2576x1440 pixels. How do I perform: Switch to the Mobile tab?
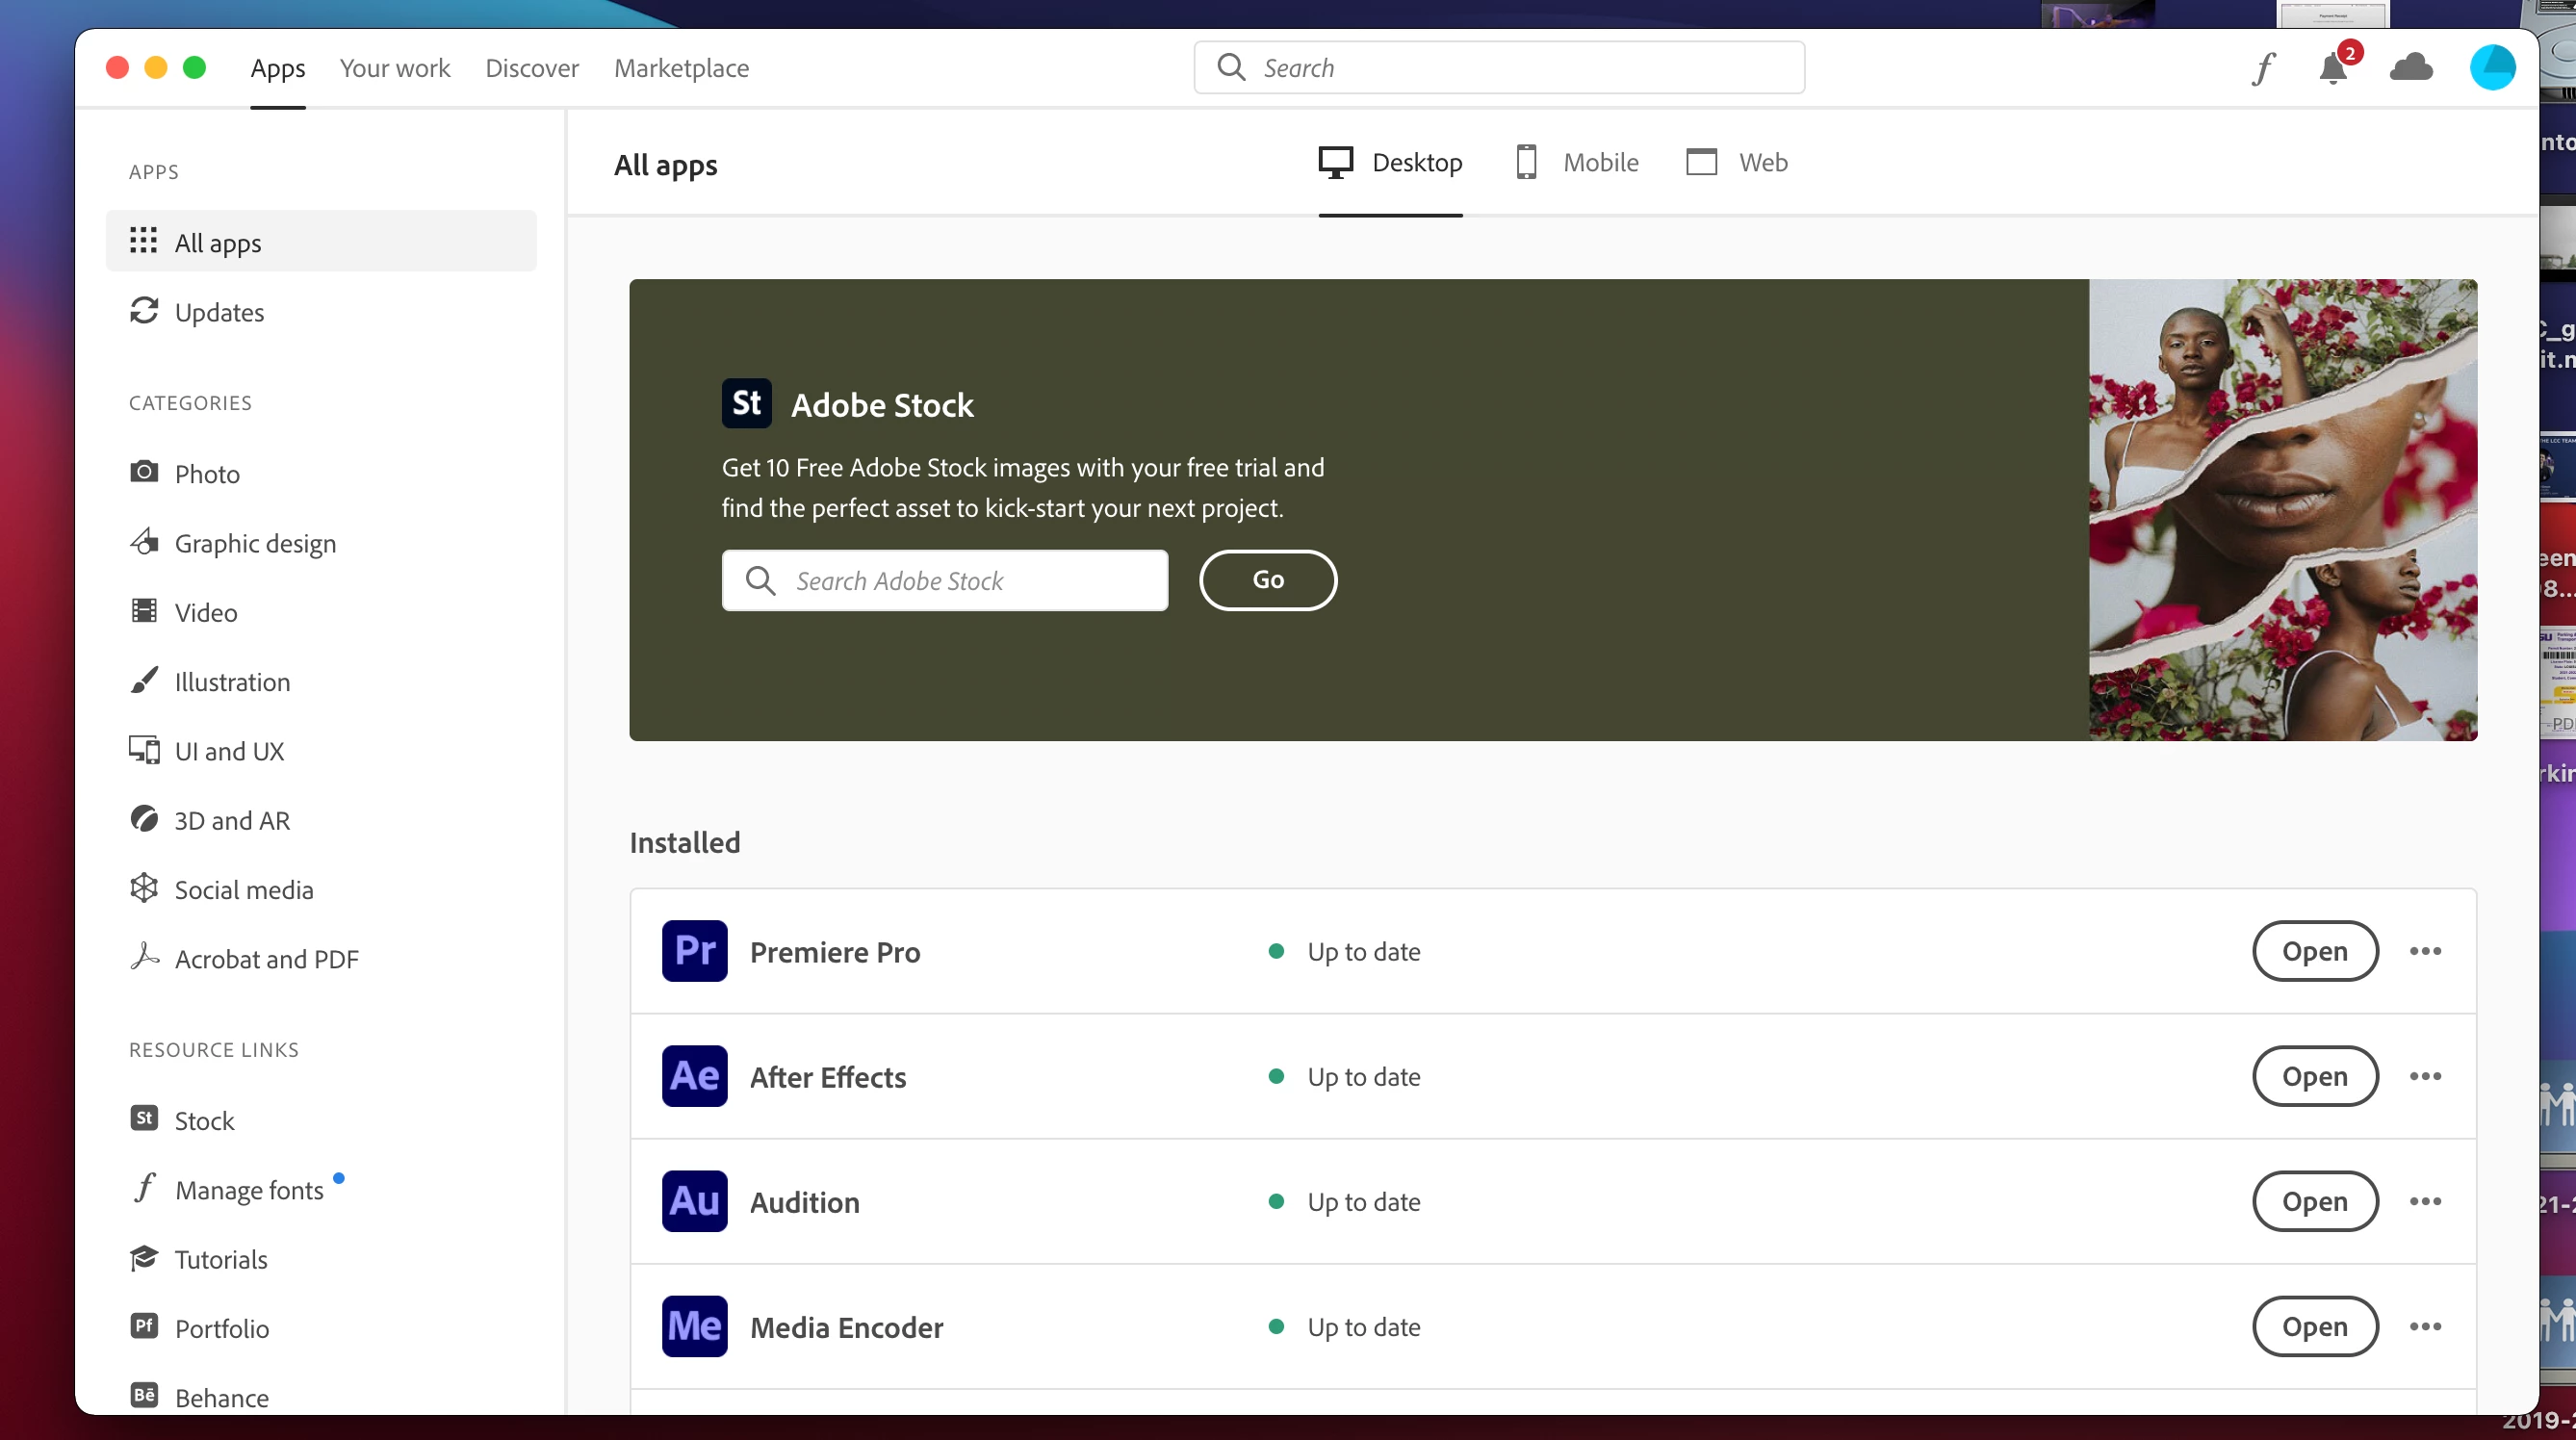pos(1577,162)
